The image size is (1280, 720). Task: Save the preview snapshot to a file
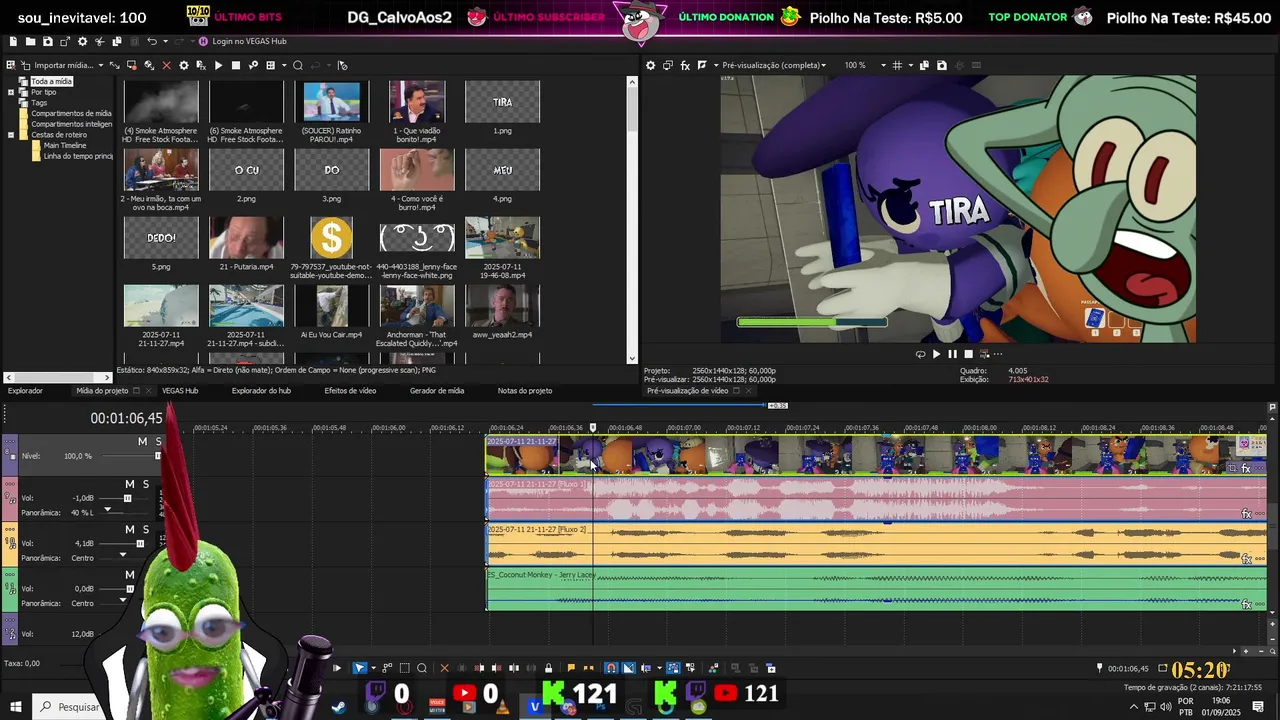click(942, 65)
